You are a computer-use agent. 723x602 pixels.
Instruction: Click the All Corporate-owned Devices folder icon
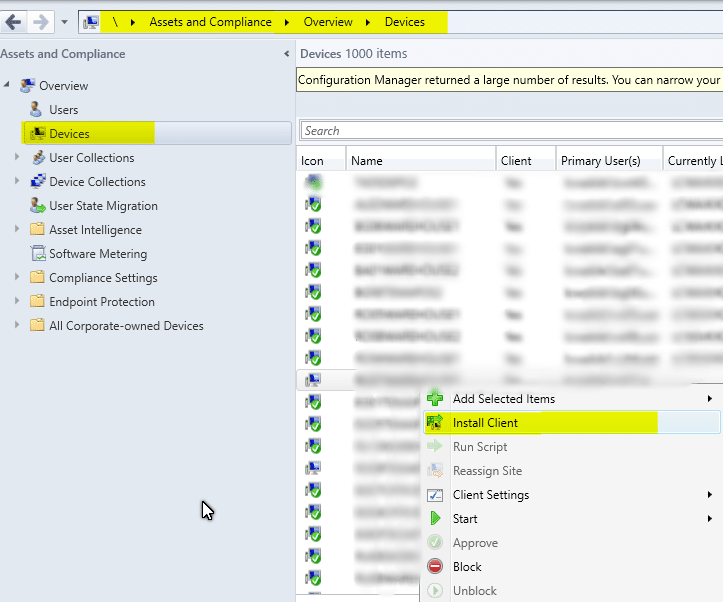37,325
